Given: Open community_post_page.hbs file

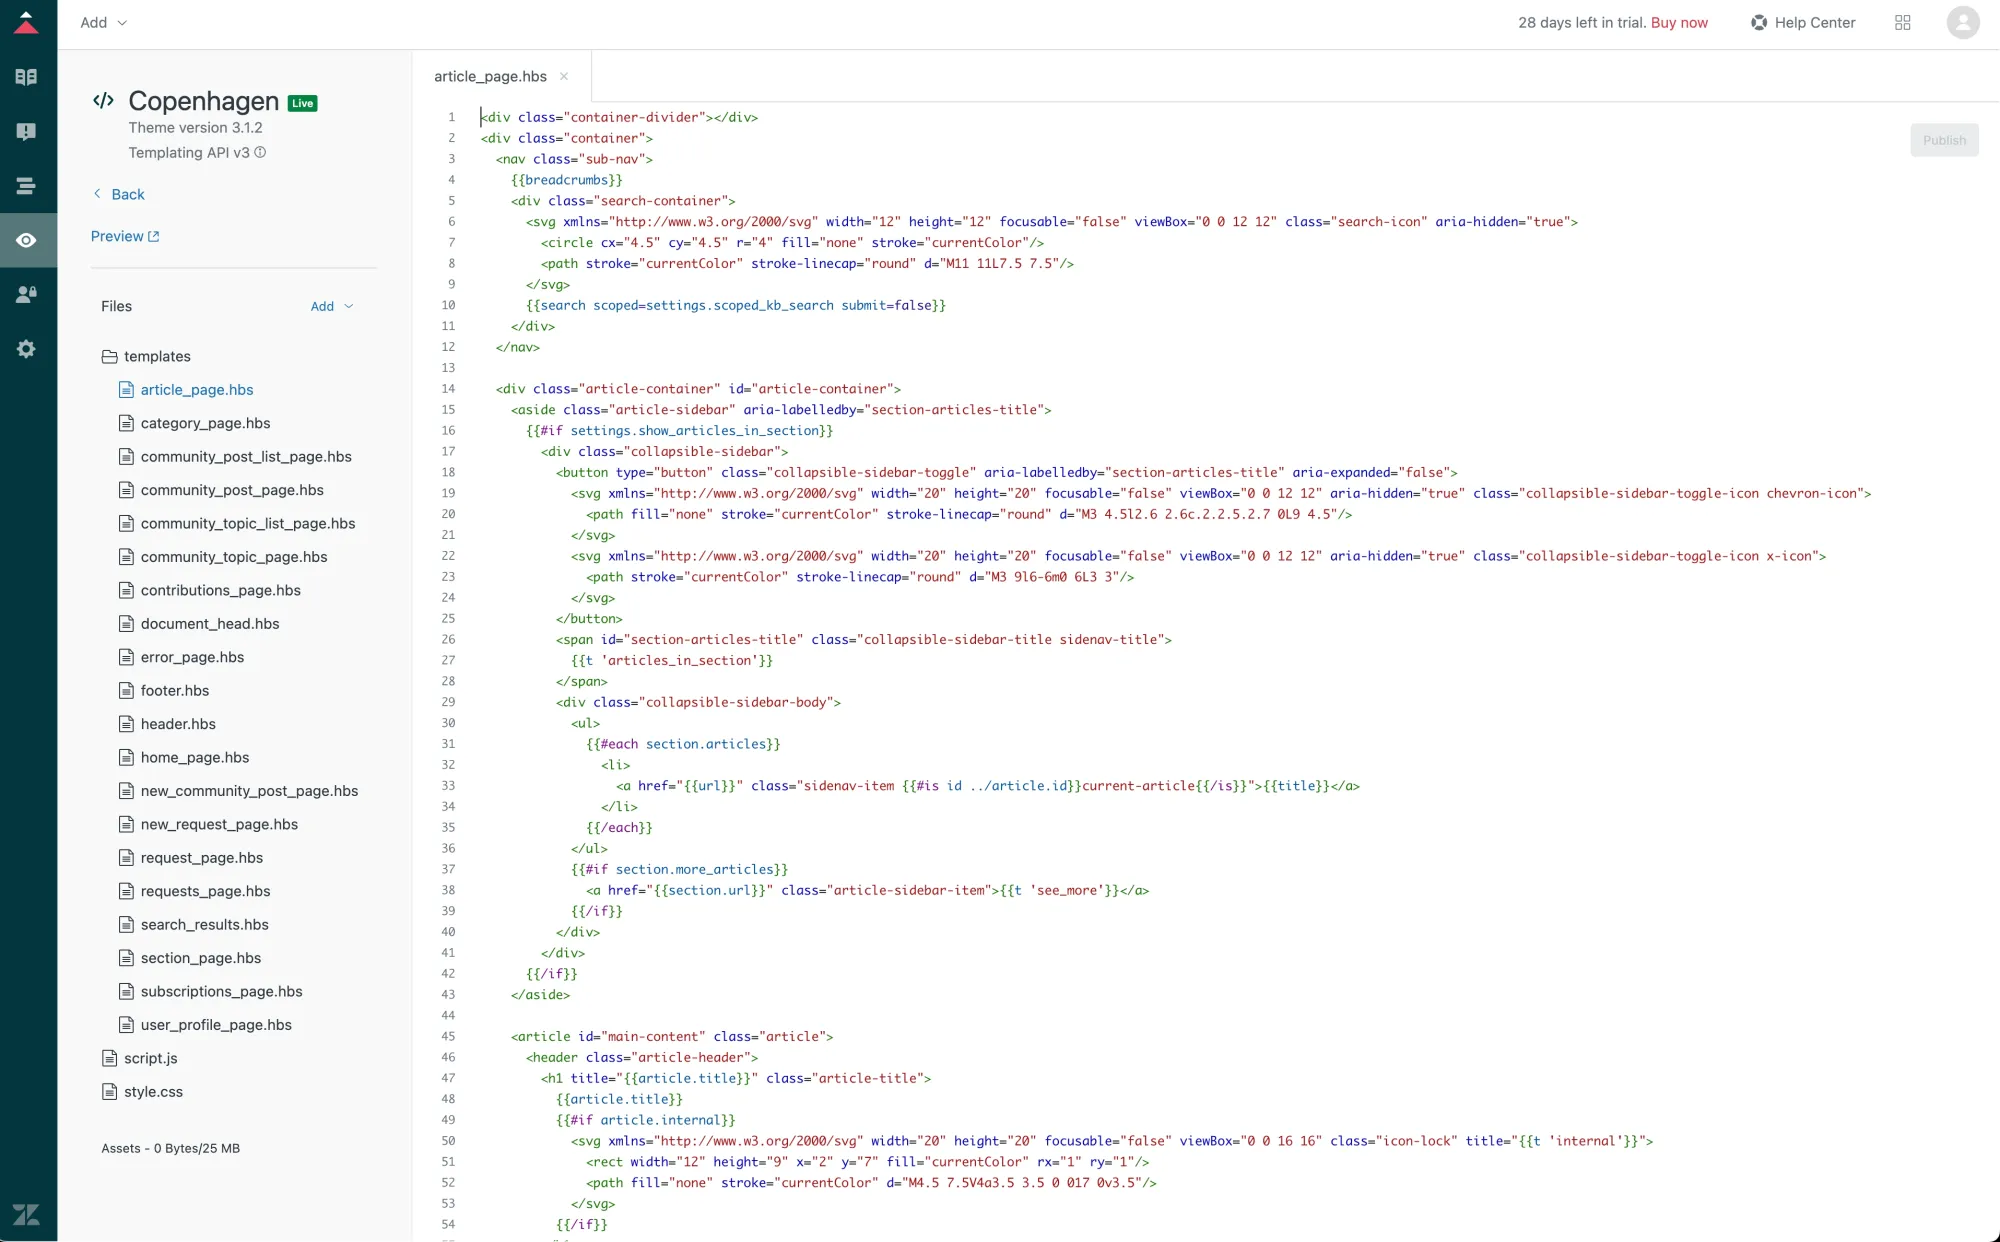Looking at the screenshot, I should [221, 491].
